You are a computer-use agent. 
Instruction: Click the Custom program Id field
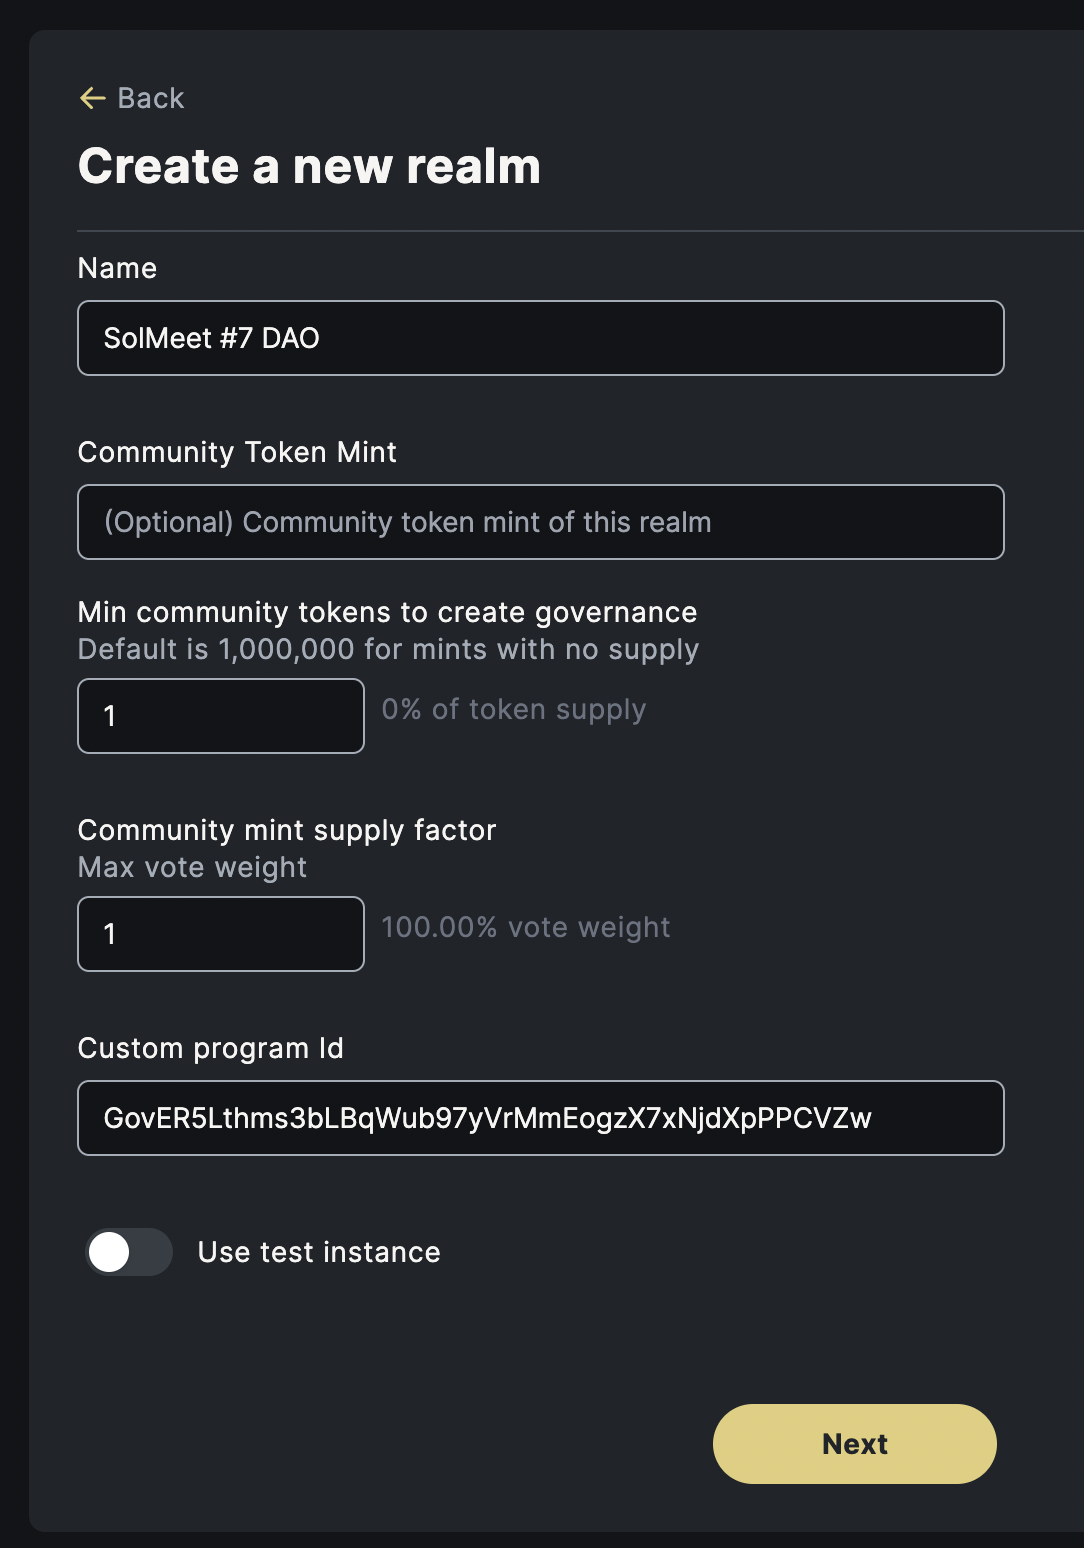[540, 1118]
